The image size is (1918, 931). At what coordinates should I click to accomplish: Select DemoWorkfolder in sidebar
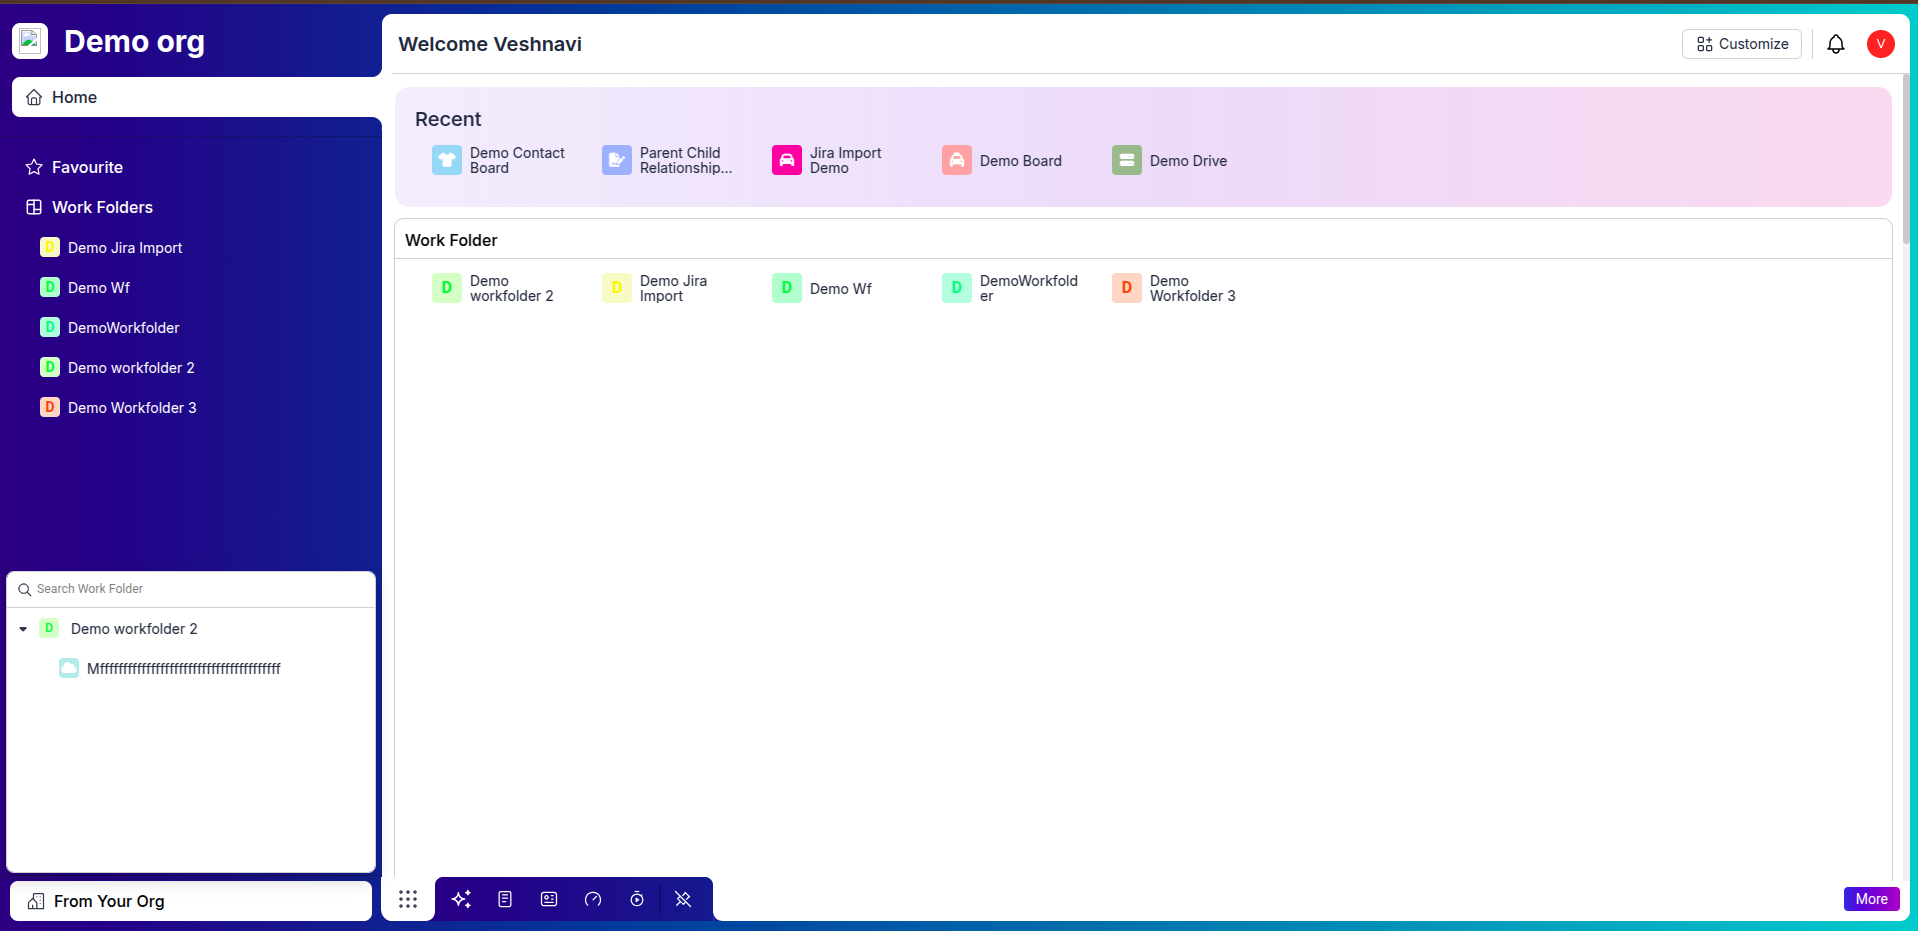click(x=123, y=328)
